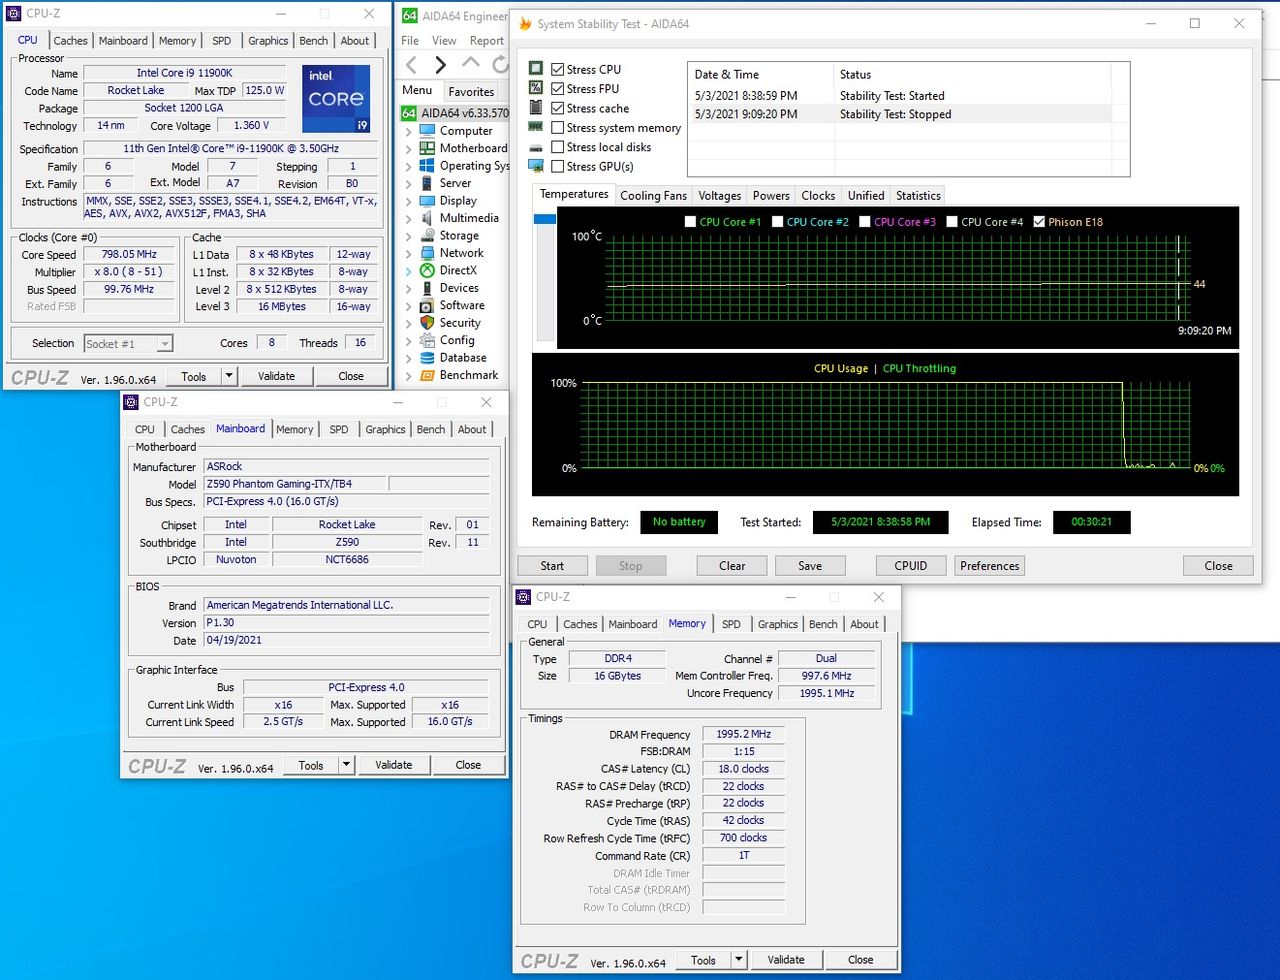This screenshot has height=980, width=1280.
Task: Click the Software icon in AIDA64 tree
Action: pos(427,306)
